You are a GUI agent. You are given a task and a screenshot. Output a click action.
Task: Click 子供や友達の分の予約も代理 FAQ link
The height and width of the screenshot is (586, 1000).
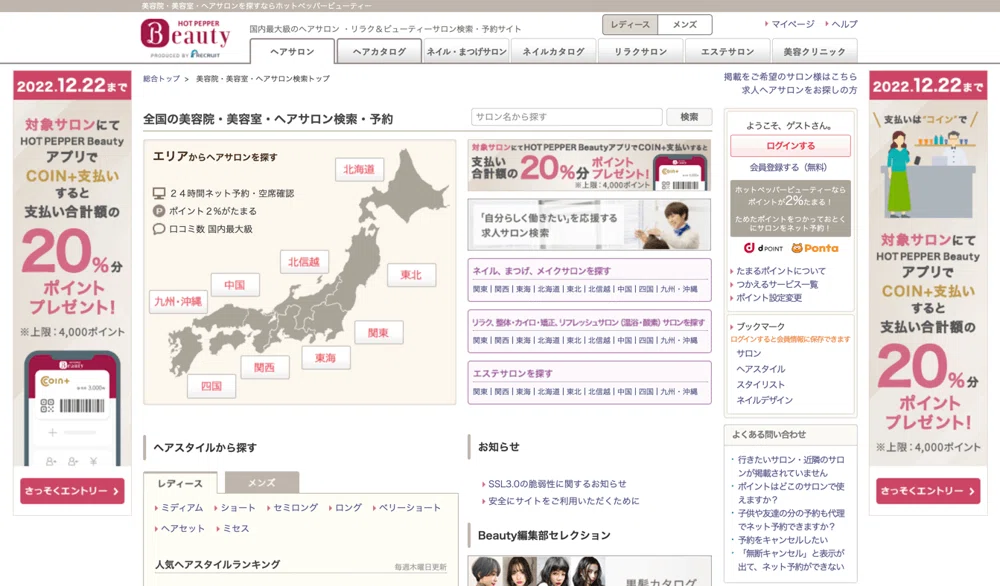(x=791, y=520)
